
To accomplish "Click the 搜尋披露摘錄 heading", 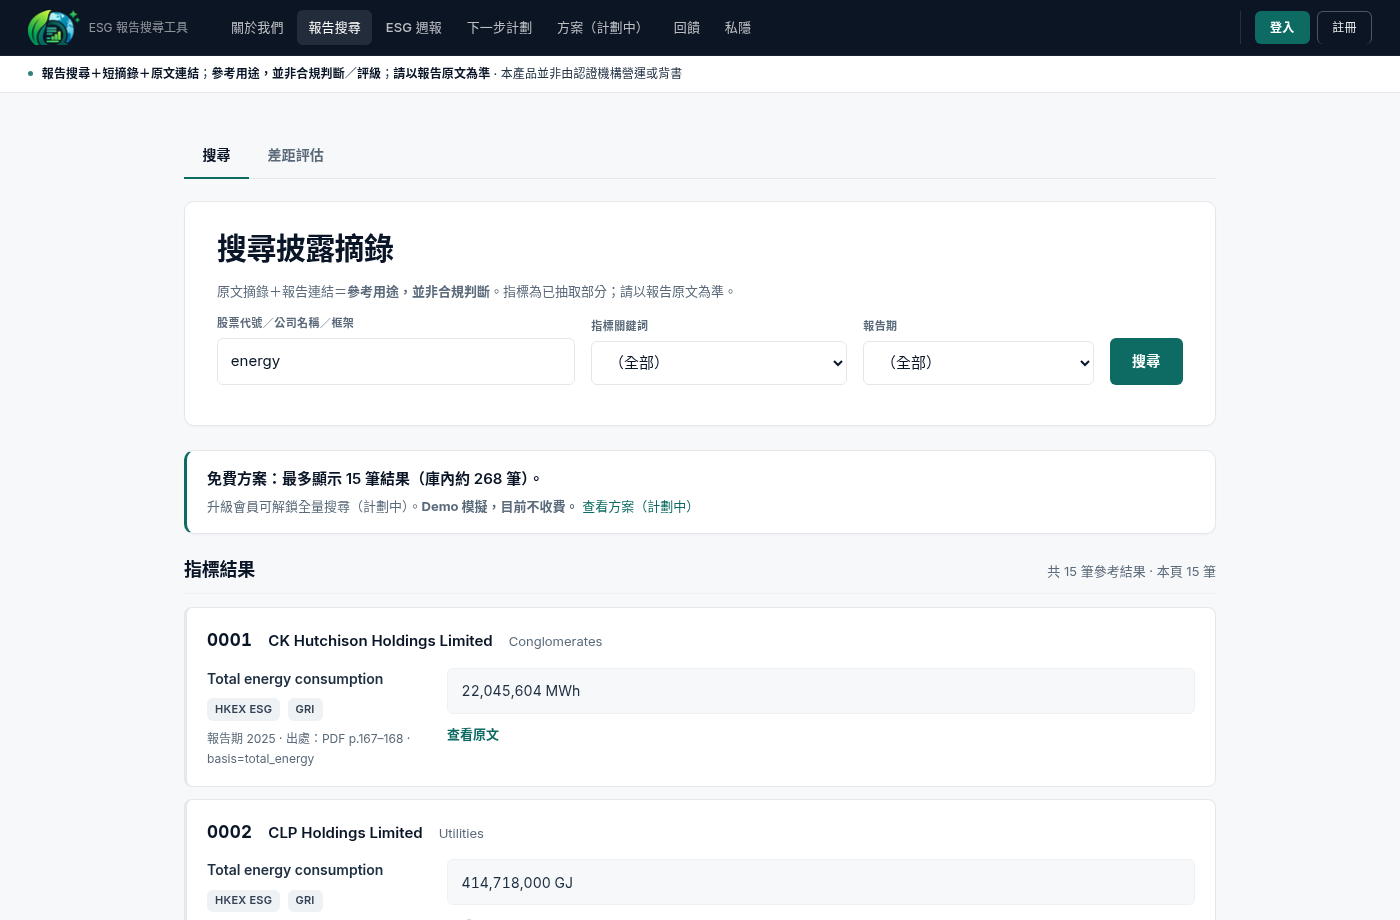I will click(305, 249).
